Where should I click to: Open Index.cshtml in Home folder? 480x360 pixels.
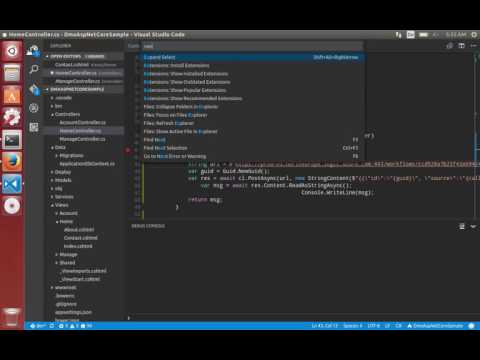[78, 246]
